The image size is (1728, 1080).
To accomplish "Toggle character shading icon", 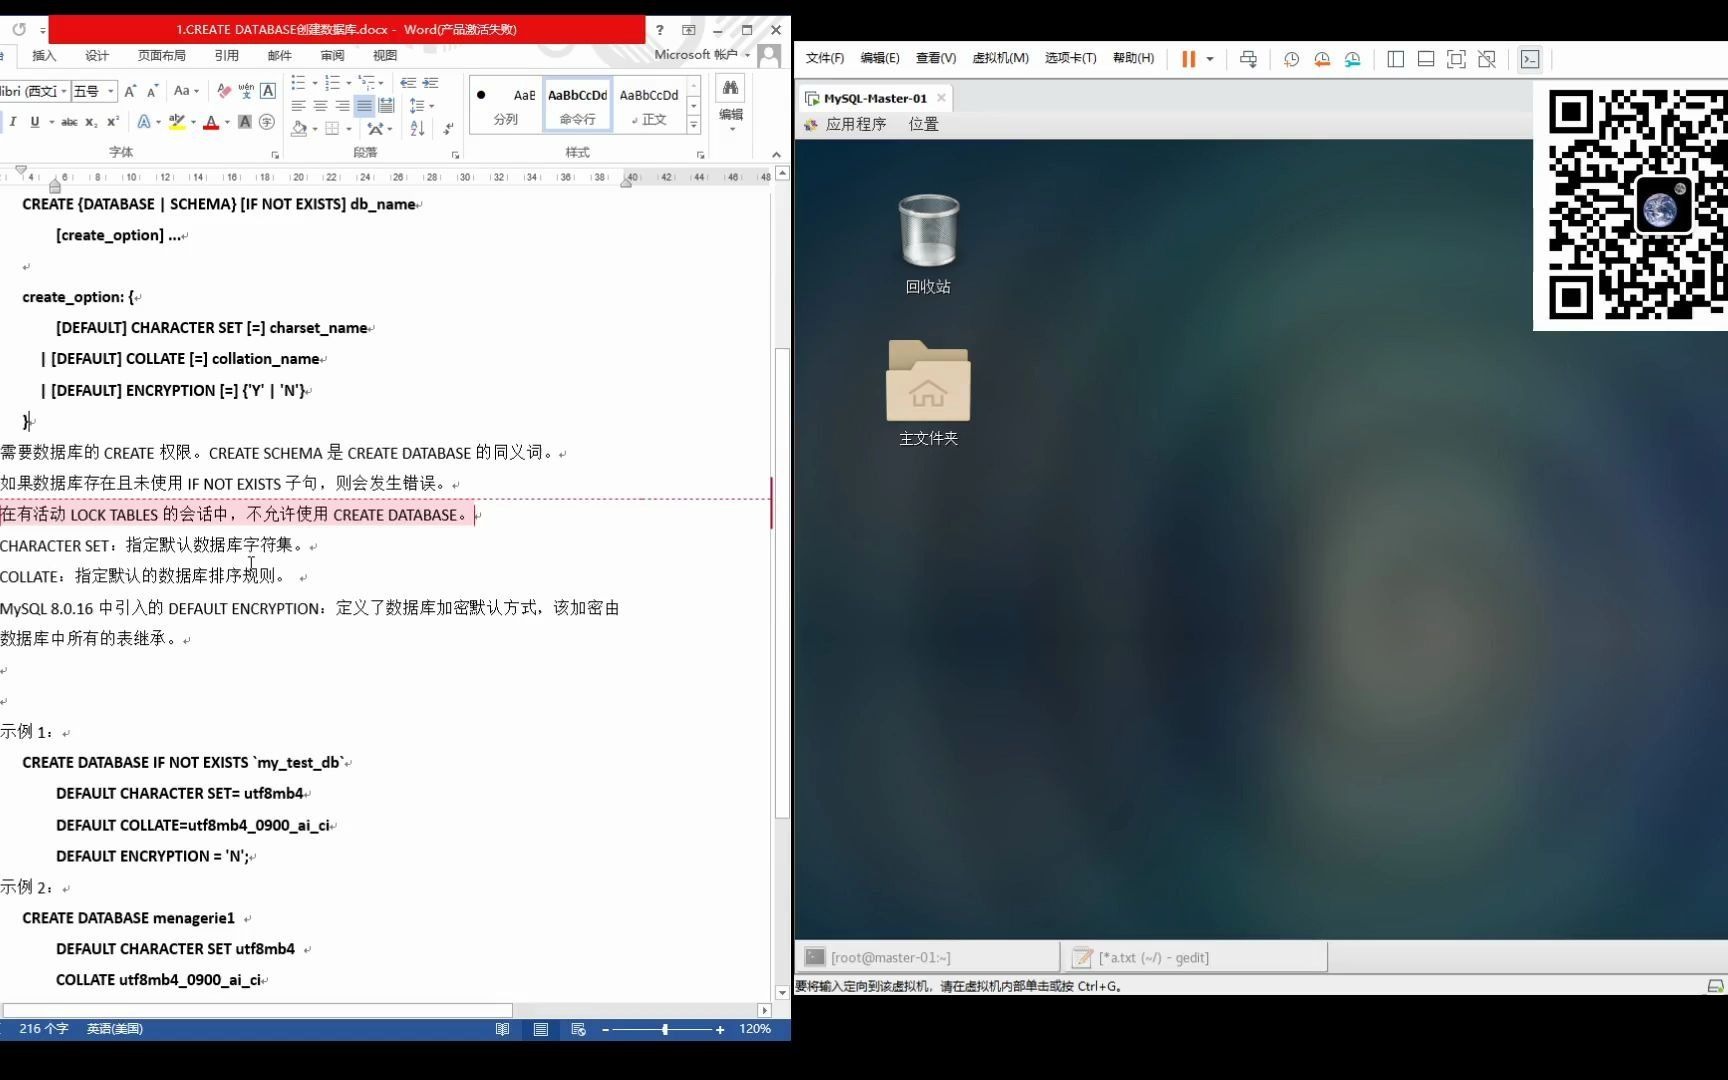I will pyautogui.click(x=244, y=122).
